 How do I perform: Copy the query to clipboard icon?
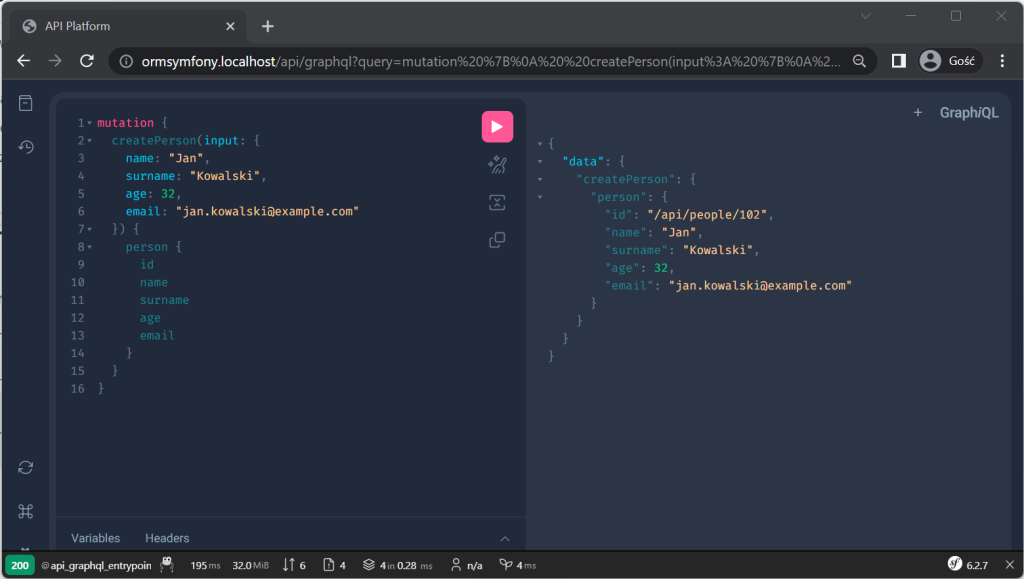coord(497,240)
